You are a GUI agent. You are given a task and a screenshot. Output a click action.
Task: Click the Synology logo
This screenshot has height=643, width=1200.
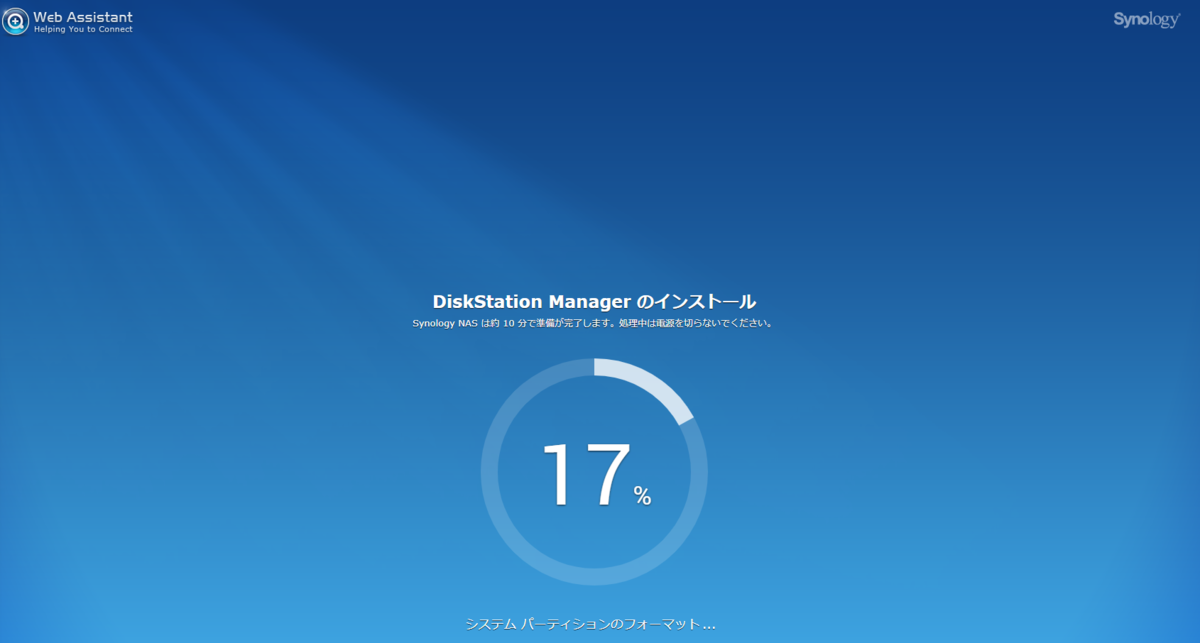point(1146,20)
